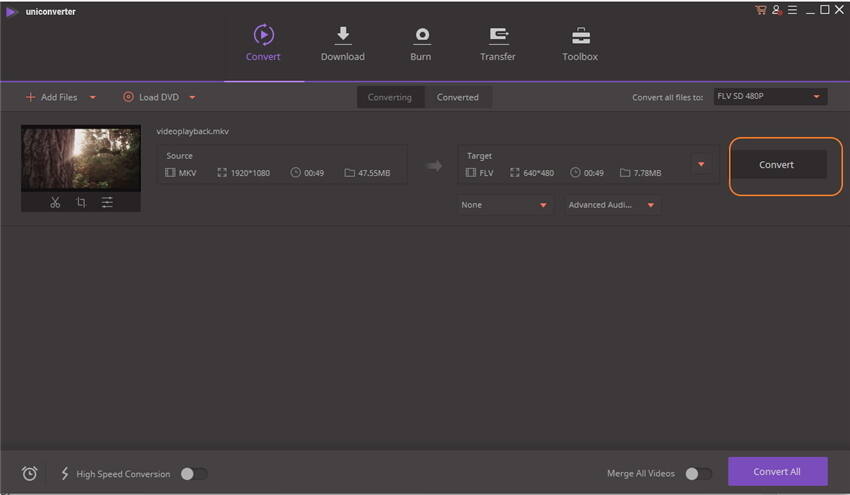The height and width of the screenshot is (495, 850).
Task: Click the target format FLV label
Action: (486, 173)
